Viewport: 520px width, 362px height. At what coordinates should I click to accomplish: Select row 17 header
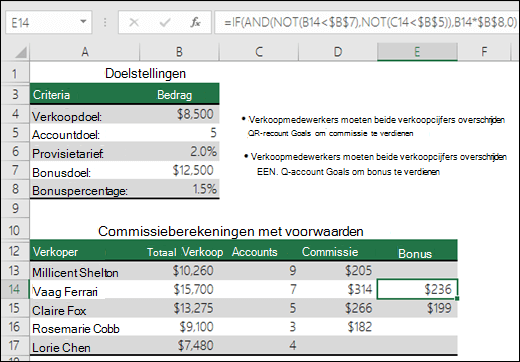click(15, 346)
